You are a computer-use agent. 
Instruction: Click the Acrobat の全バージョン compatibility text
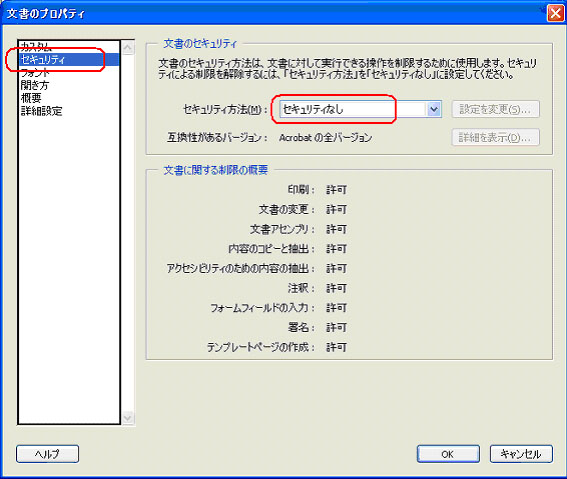325,138
